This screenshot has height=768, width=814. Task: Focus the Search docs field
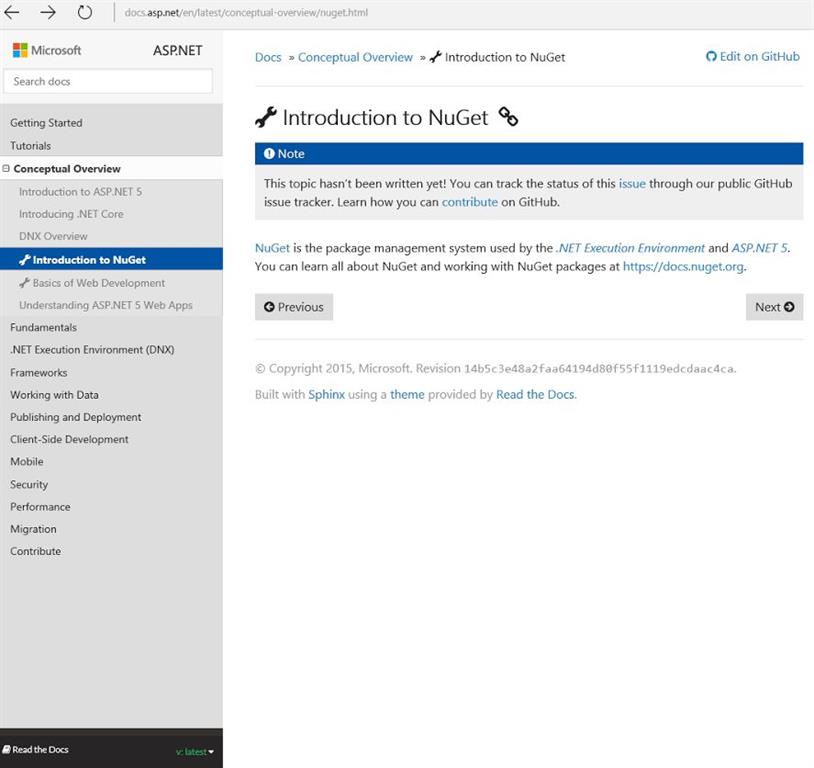(108, 82)
